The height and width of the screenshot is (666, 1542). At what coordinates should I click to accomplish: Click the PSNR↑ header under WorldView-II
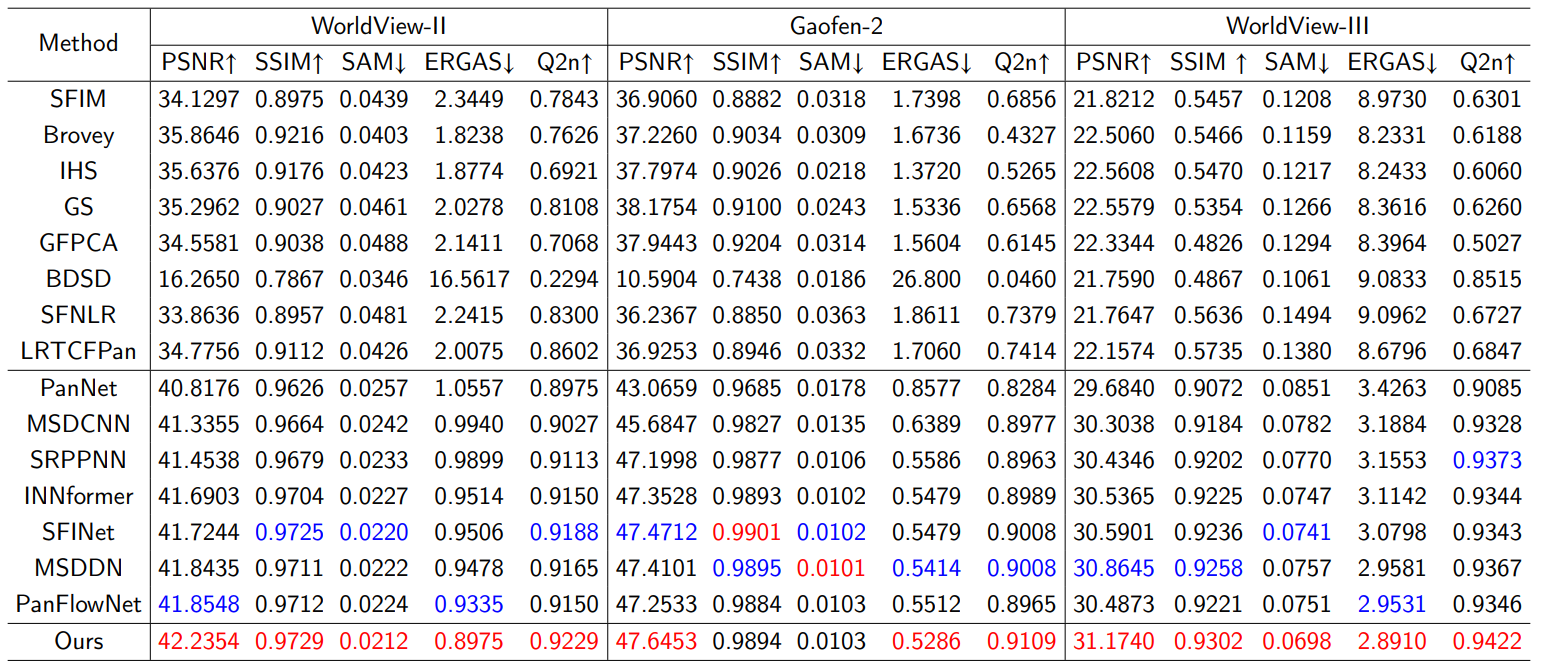(198, 63)
